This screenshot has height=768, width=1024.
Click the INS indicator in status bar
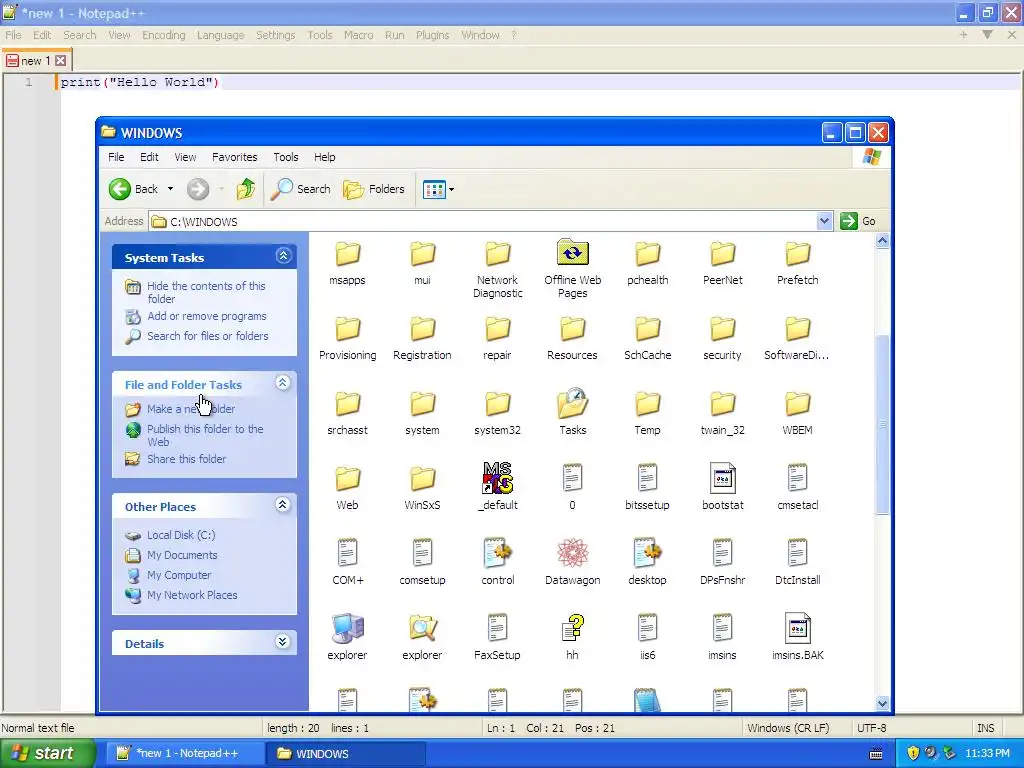[x=985, y=728]
